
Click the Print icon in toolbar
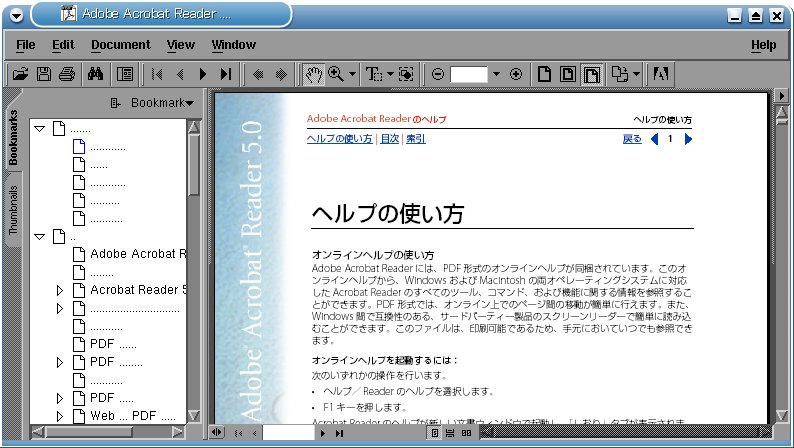point(67,74)
